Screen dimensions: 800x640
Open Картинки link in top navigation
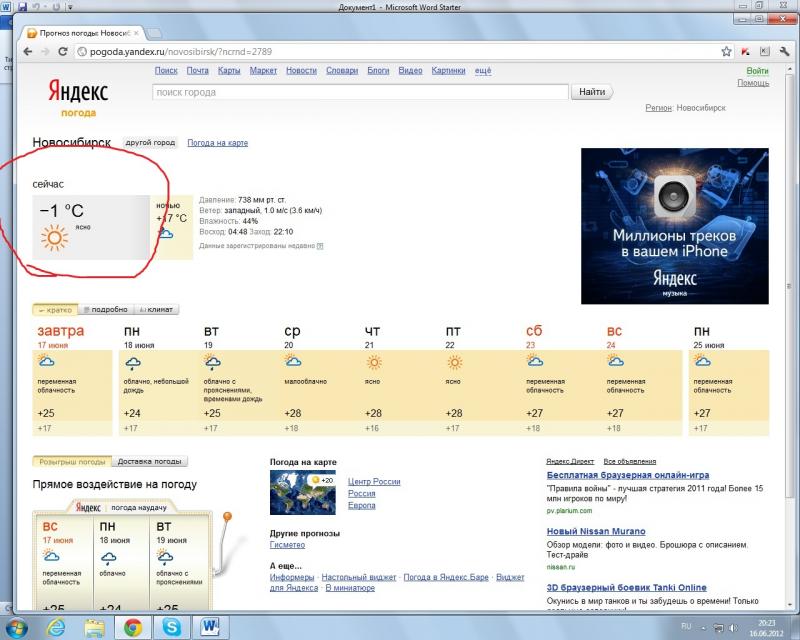(x=448, y=70)
